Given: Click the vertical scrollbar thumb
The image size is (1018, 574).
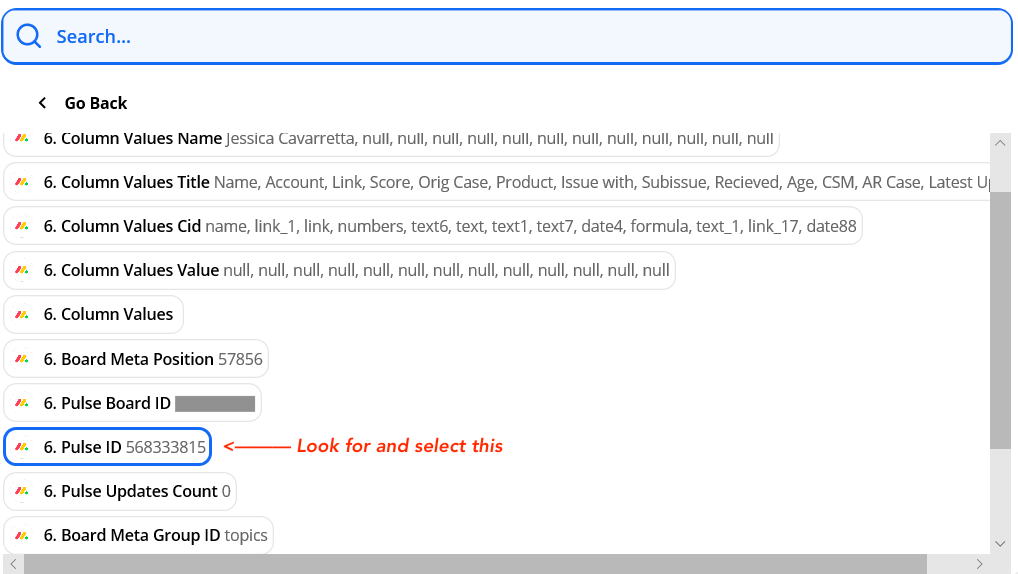Looking at the screenshot, I should tap(1000, 320).
